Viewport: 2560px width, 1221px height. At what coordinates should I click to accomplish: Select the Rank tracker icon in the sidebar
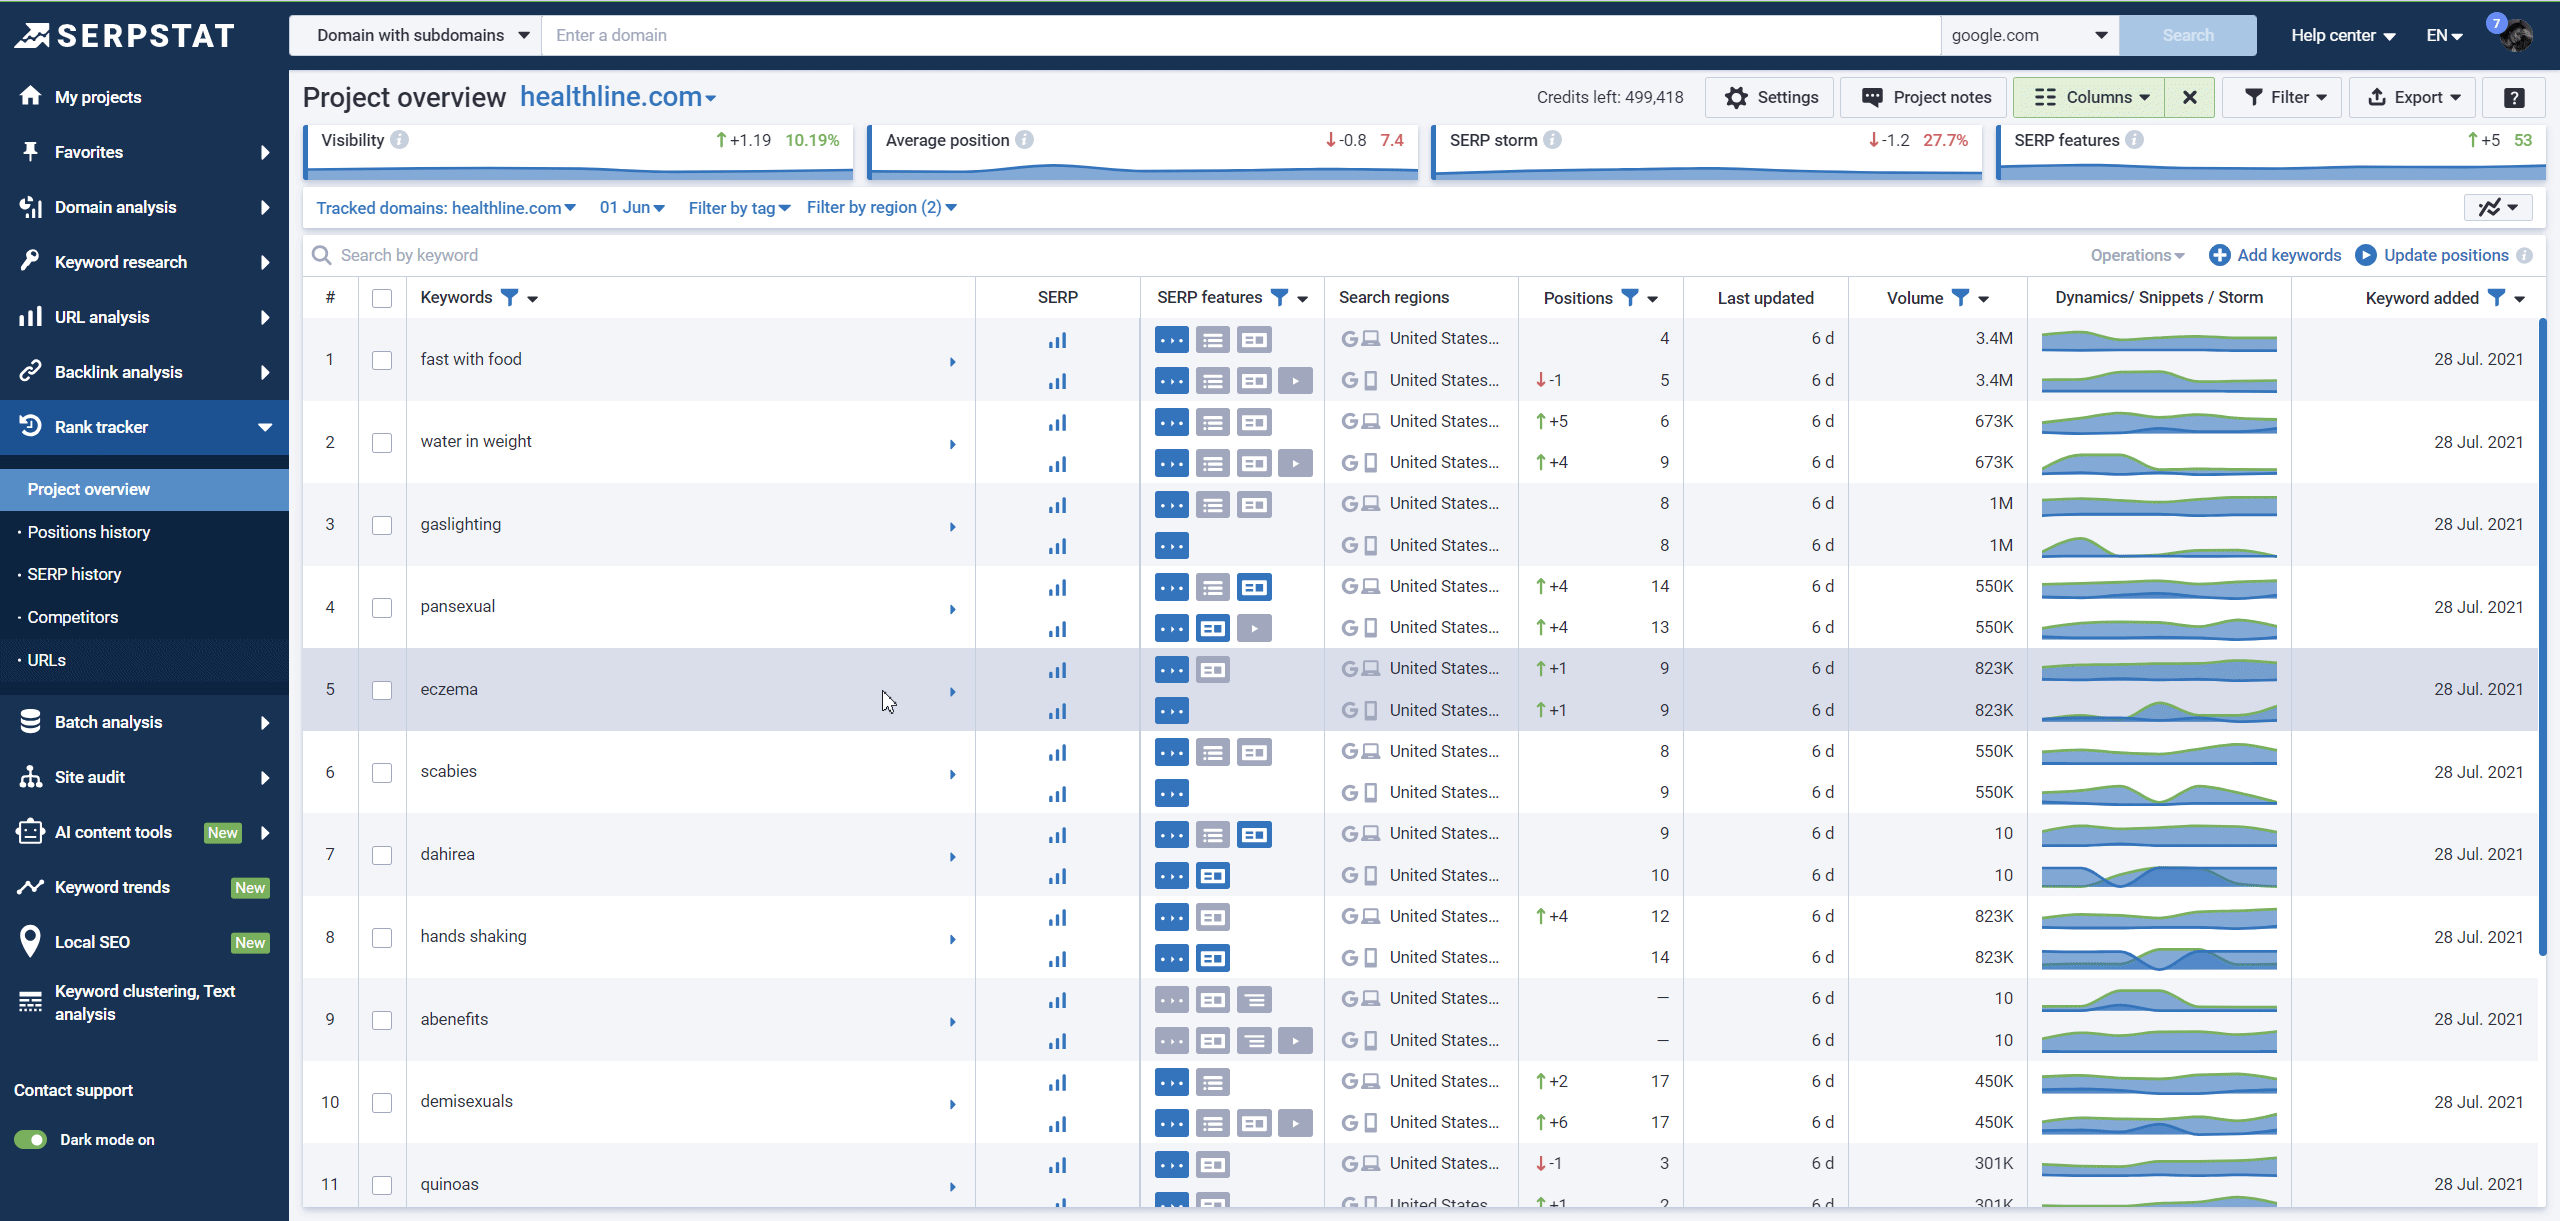30,427
